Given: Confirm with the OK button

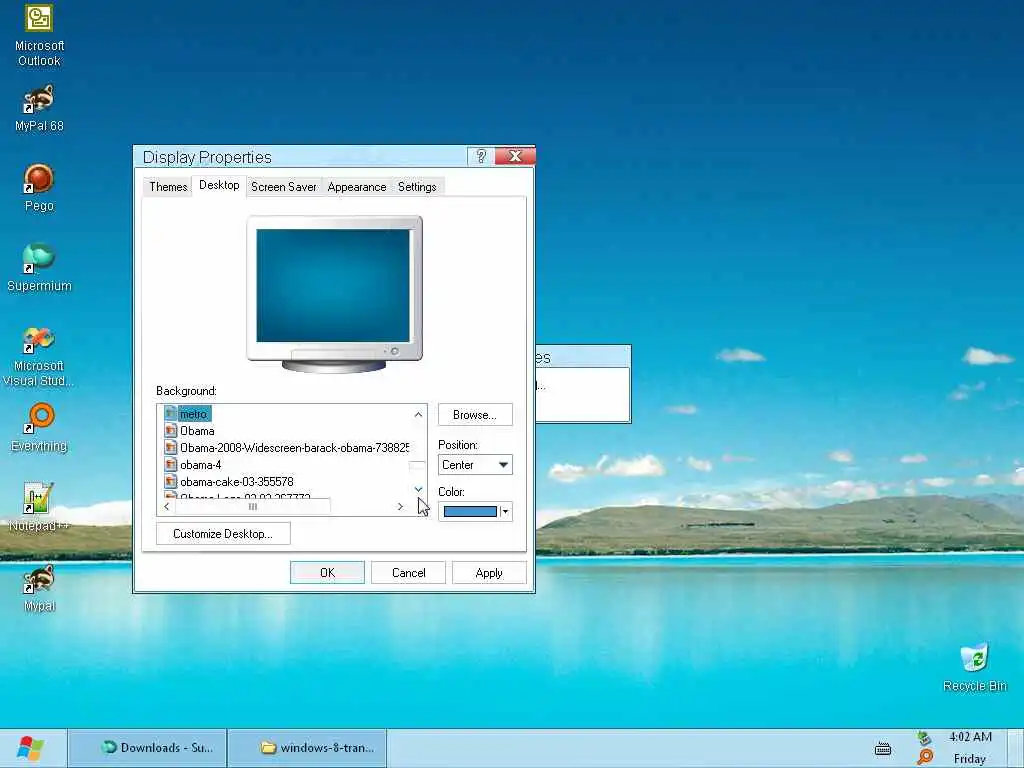Looking at the screenshot, I should coord(327,573).
